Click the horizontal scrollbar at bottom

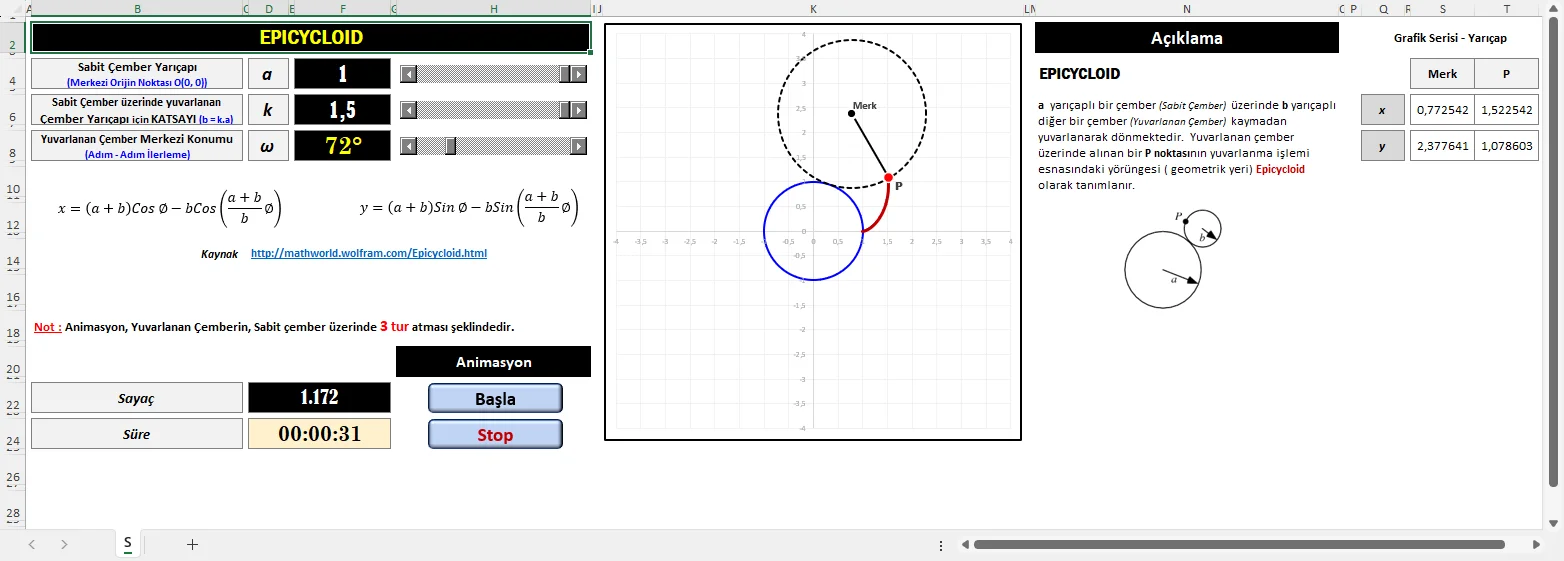[1239, 545]
